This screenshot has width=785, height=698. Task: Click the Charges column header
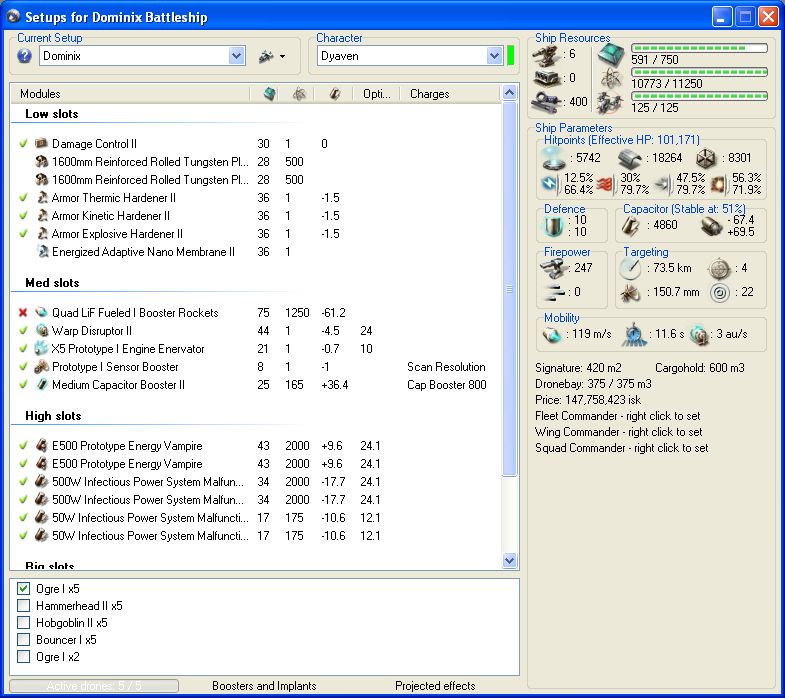(x=429, y=94)
